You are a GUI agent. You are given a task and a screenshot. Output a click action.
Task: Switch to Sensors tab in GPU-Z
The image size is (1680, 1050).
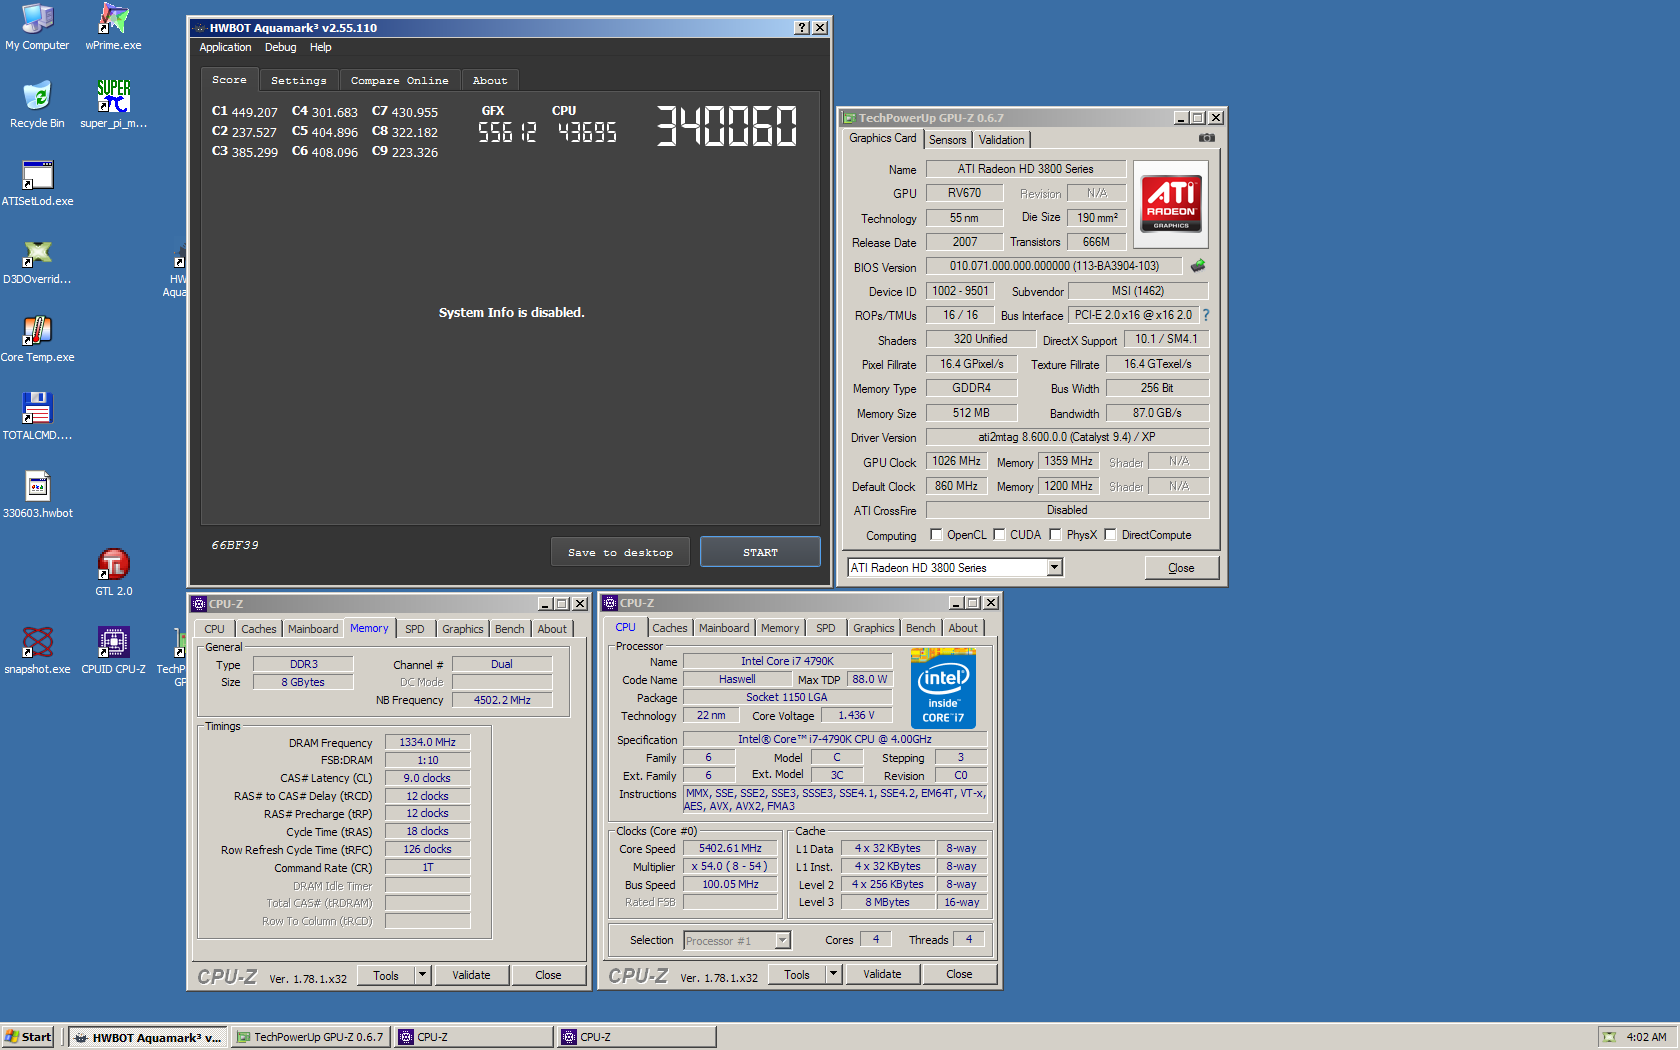[947, 140]
